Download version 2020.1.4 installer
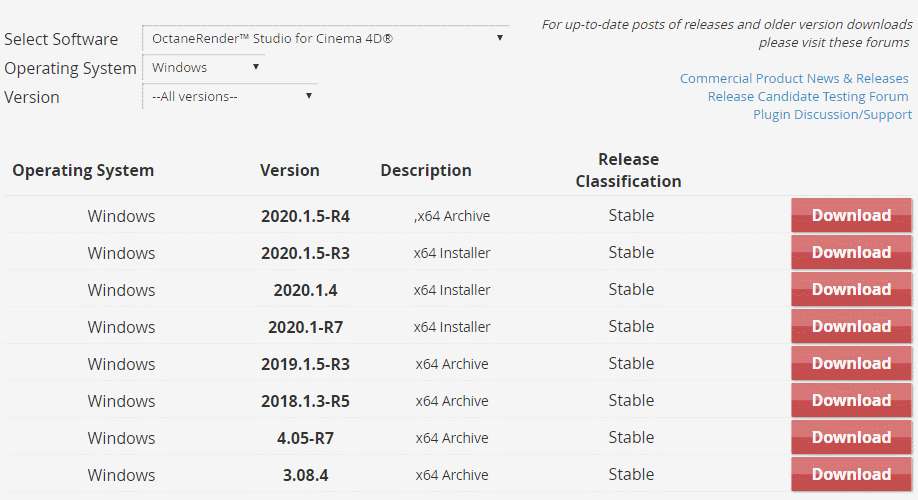This screenshot has width=918, height=500. 851,290
